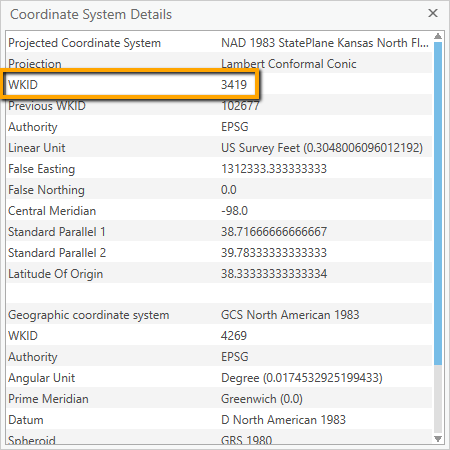Select Central Meridian value -98.0

pyautogui.click(x=234, y=211)
